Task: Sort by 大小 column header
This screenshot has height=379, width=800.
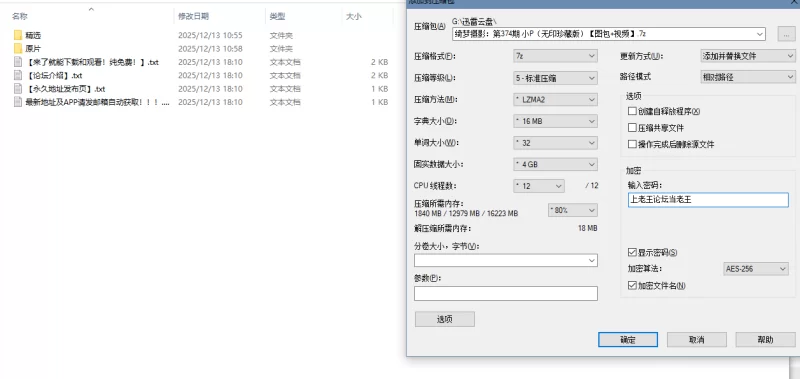Action: [x=354, y=16]
